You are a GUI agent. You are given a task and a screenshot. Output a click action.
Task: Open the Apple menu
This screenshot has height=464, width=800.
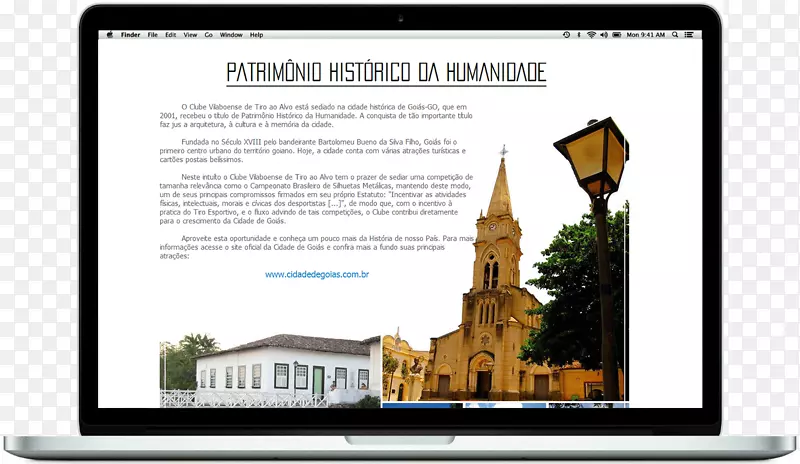[x=111, y=35]
